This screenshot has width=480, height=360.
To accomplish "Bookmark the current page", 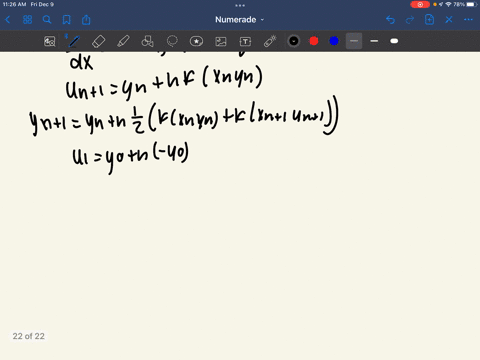I will pyautogui.click(x=67, y=20).
